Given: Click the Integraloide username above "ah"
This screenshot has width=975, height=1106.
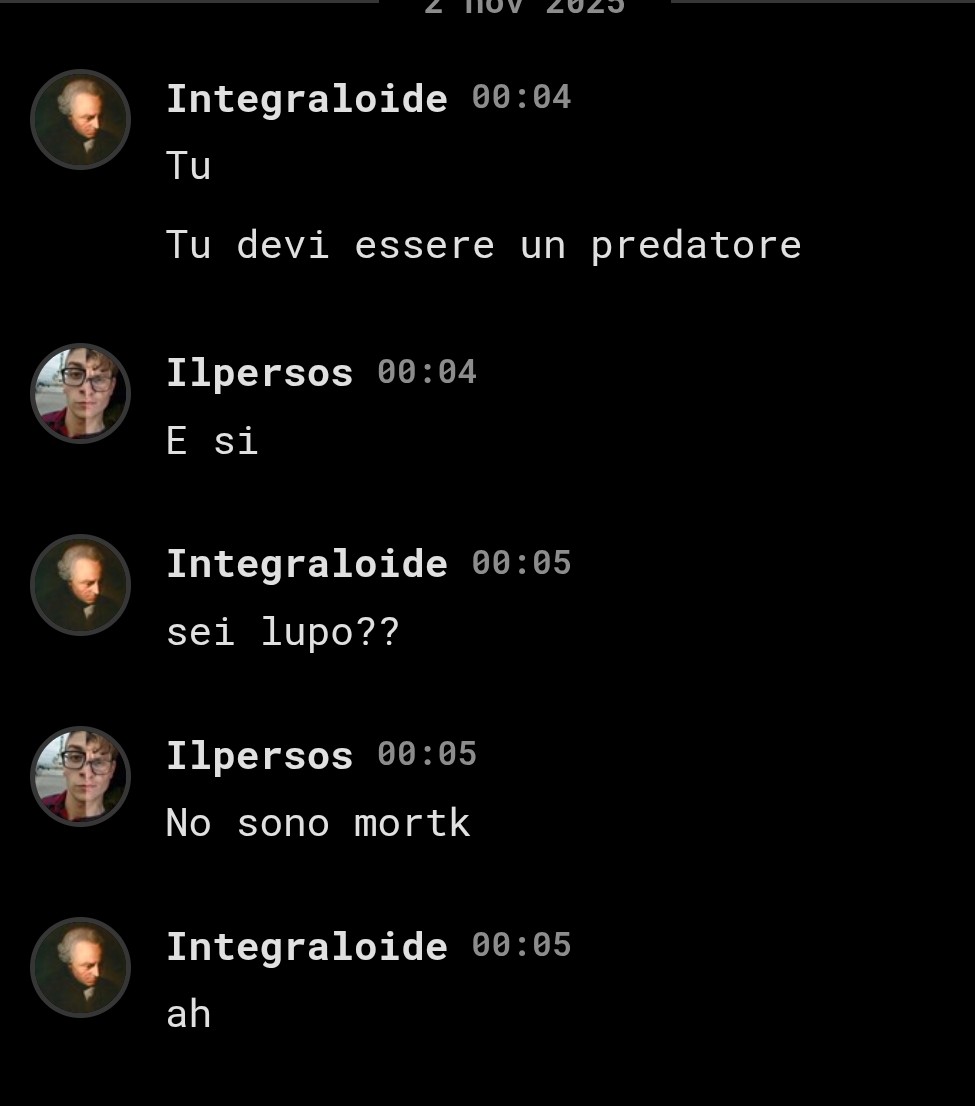Looking at the screenshot, I should pyautogui.click(x=307, y=947).
